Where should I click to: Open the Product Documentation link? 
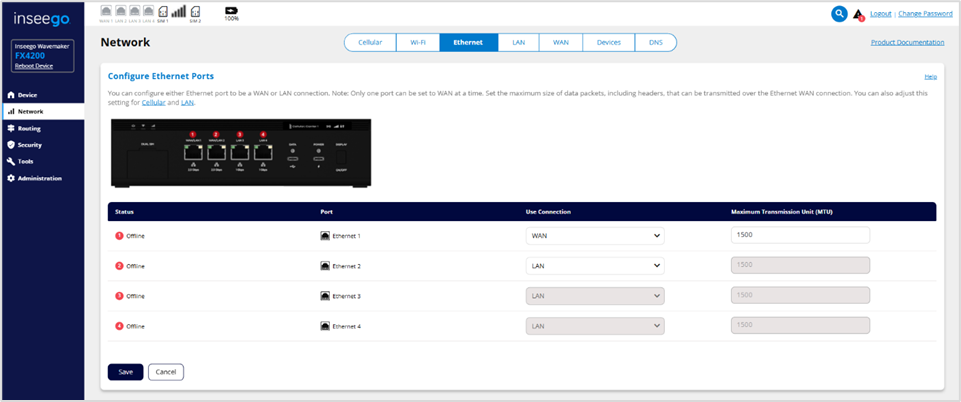(907, 43)
